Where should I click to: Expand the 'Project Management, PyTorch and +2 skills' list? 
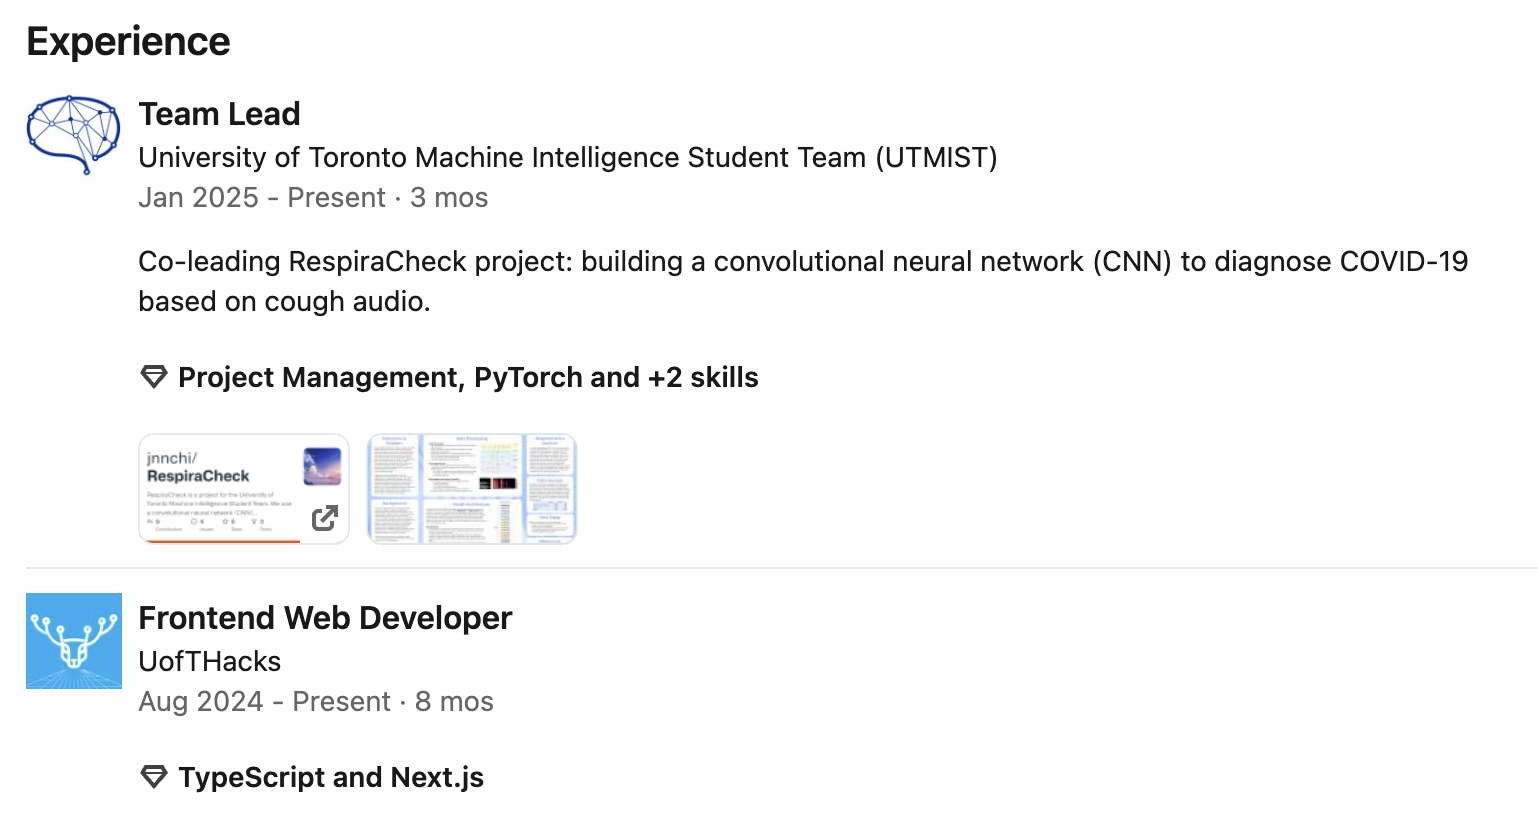pyautogui.click(x=468, y=377)
